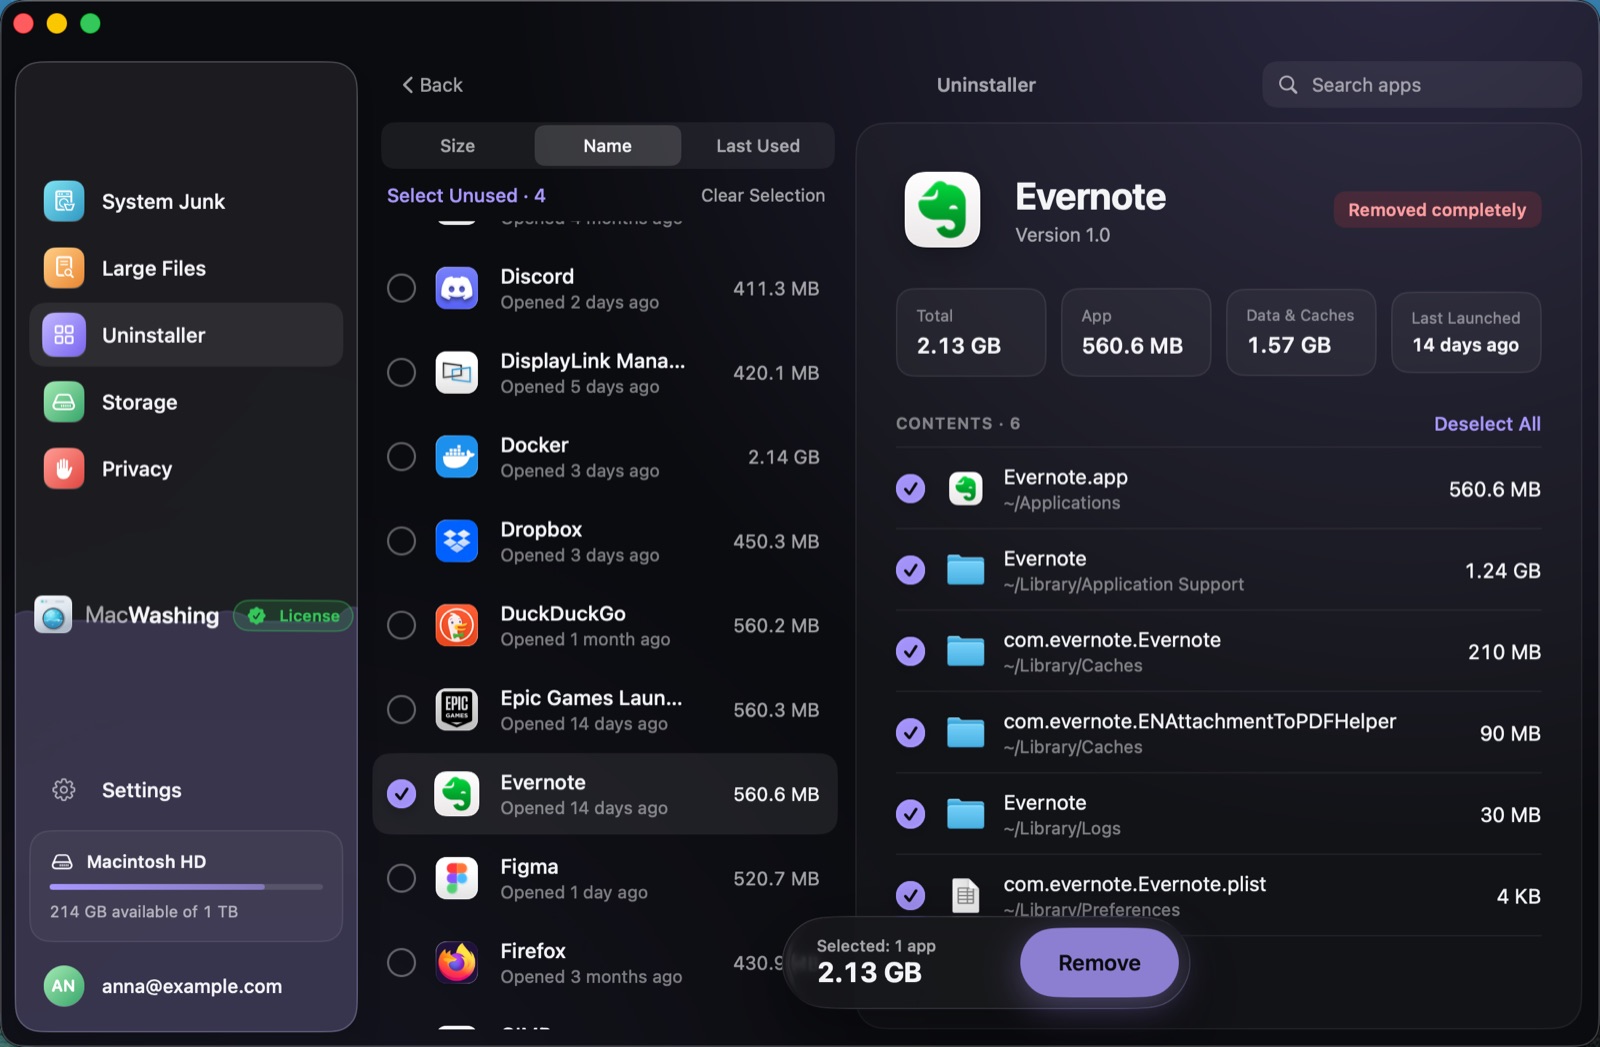Open the Storage section icon
1600x1047 pixels.
[64, 402]
